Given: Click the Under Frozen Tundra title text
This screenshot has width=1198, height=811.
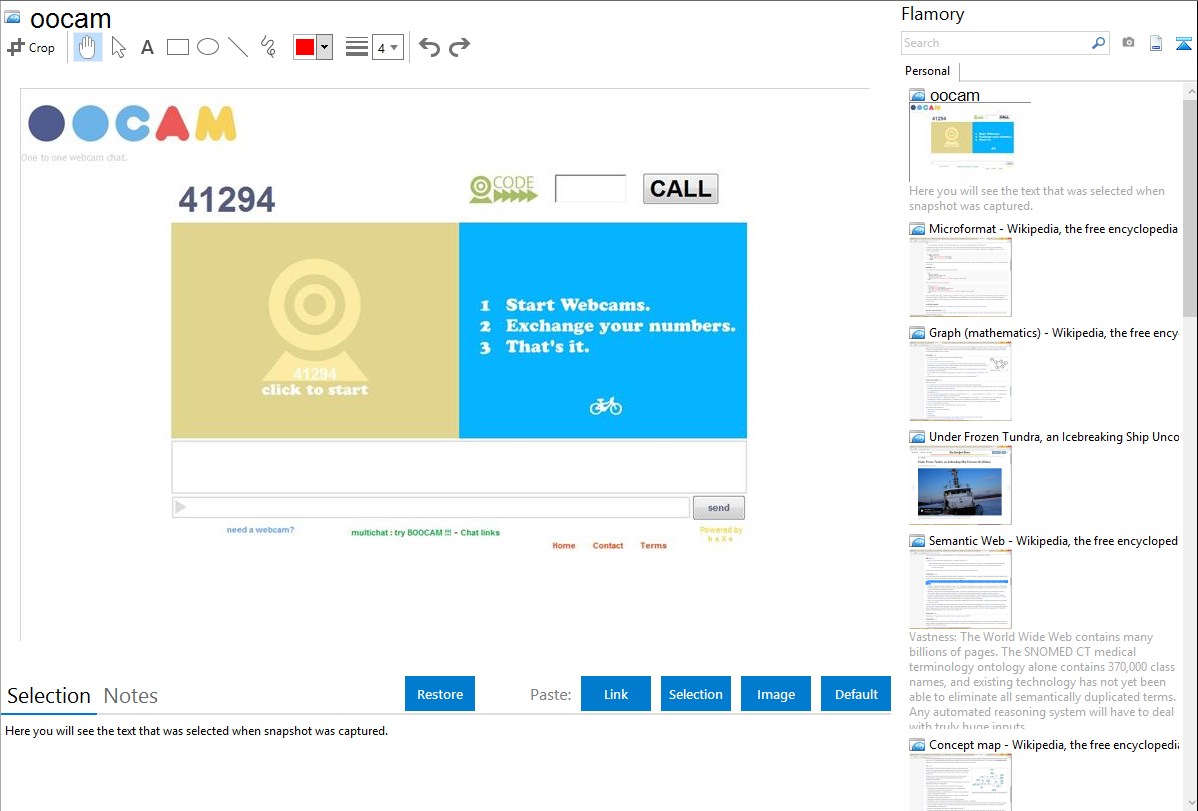Looking at the screenshot, I should click(1054, 436).
